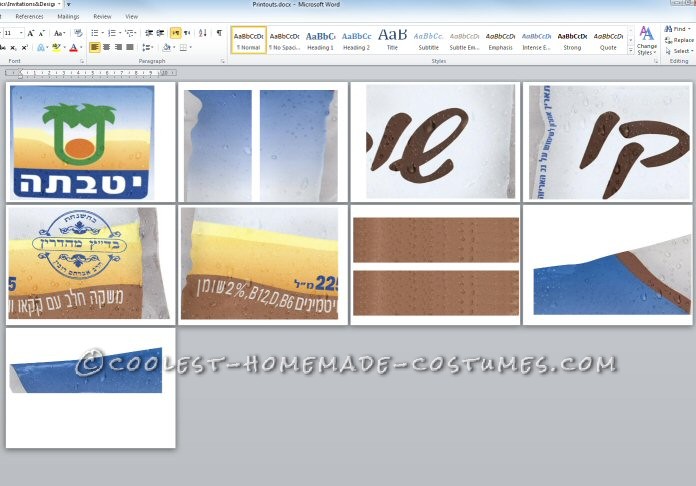
Task: Open the Mailings tab
Action: point(68,16)
